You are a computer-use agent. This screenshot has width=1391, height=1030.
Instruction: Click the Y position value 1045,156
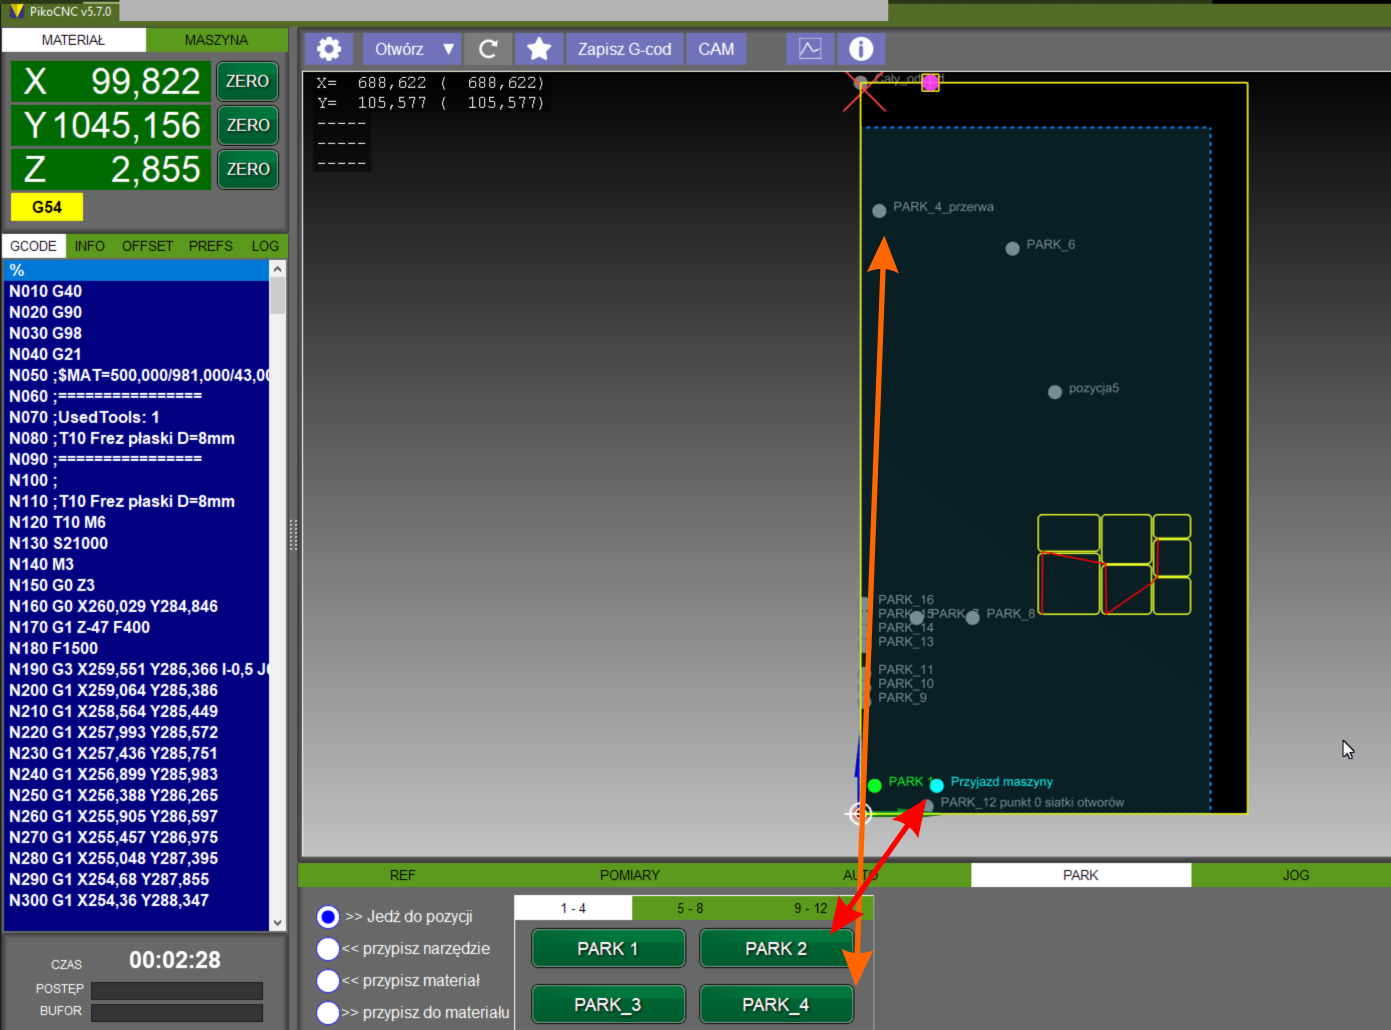[127, 125]
